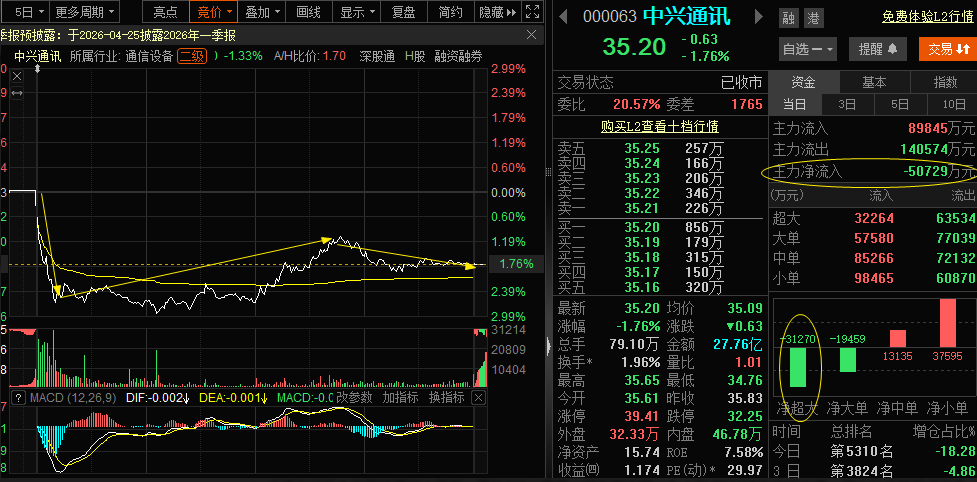Toggle the 亮点 highlights button

click(x=165, y=11)
